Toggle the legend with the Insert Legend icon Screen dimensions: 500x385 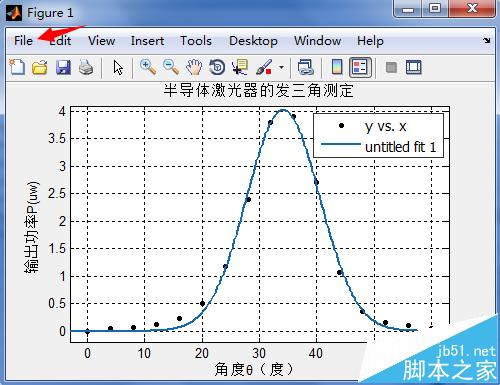(x=360, y=67)
